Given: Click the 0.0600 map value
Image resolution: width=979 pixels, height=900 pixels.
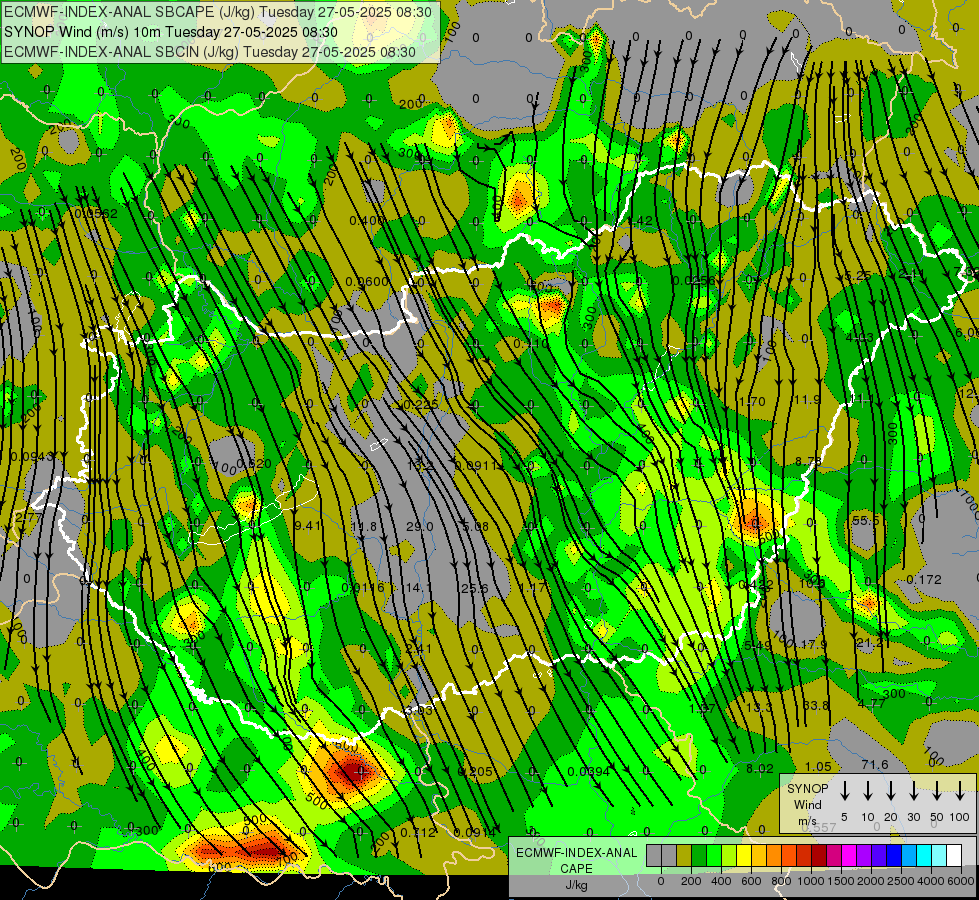Looking at the screenshot, I should (367, 282).
